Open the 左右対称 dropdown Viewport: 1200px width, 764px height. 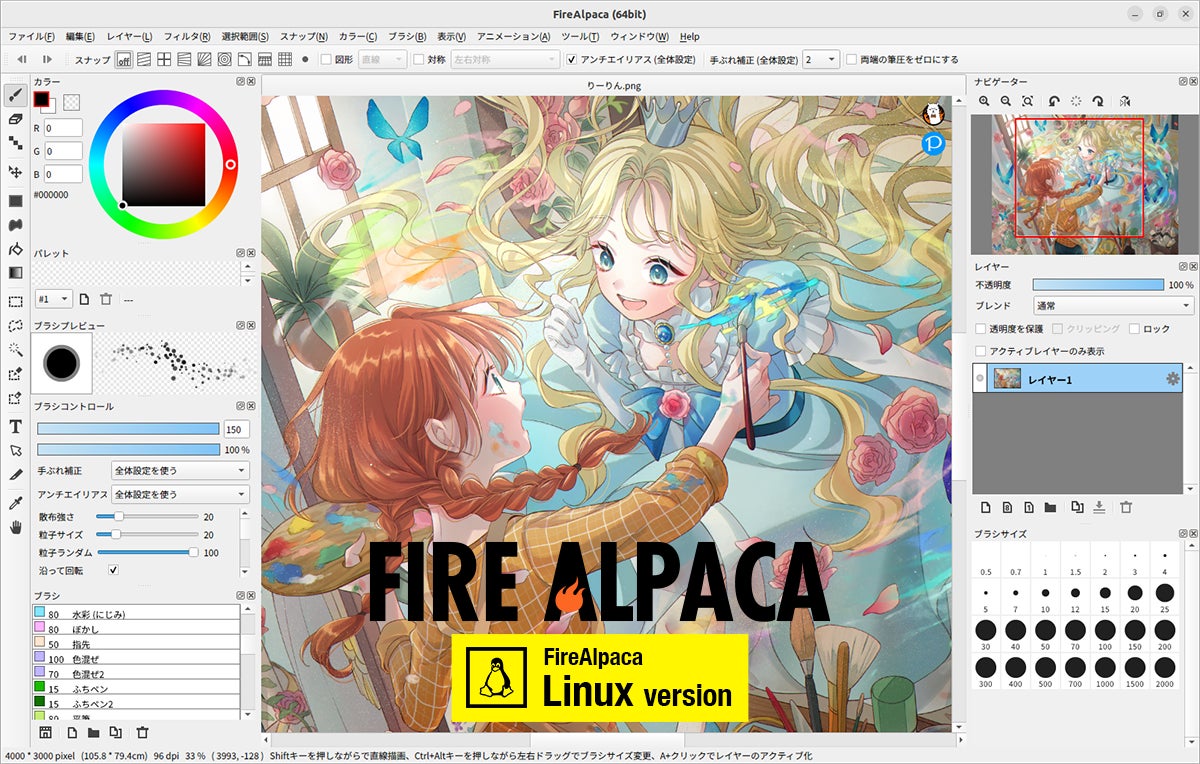tap(505, 60)
